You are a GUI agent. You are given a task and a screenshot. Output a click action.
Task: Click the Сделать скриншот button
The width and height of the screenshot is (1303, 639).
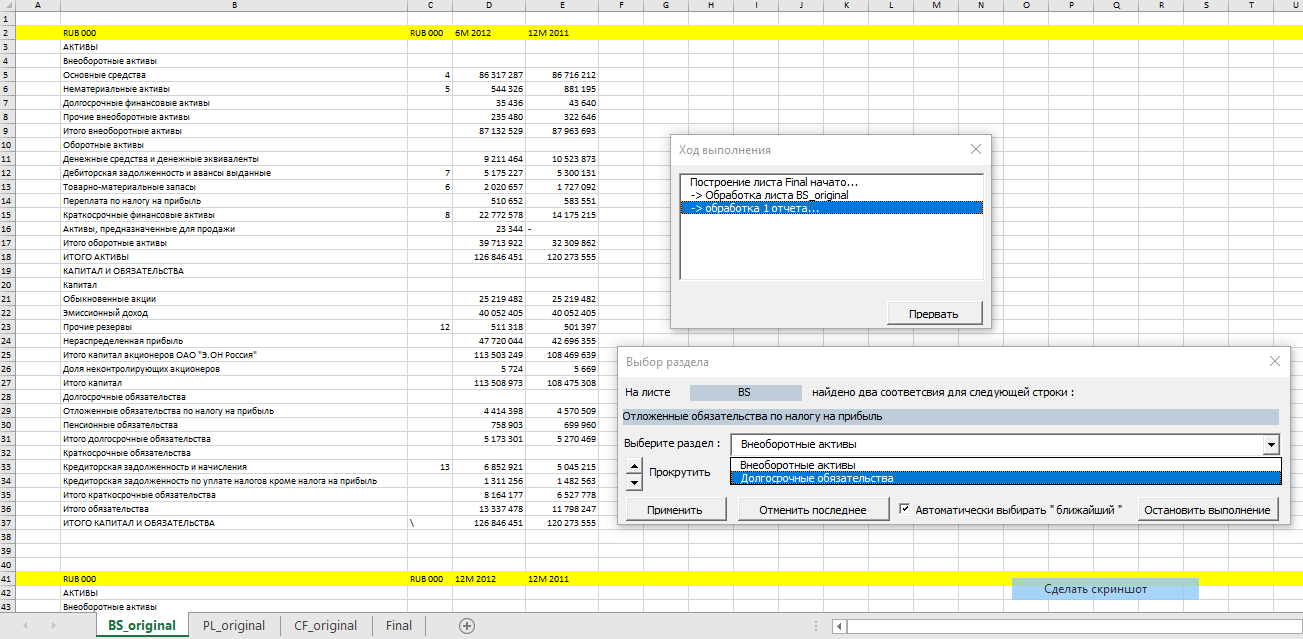(1105, 589)
